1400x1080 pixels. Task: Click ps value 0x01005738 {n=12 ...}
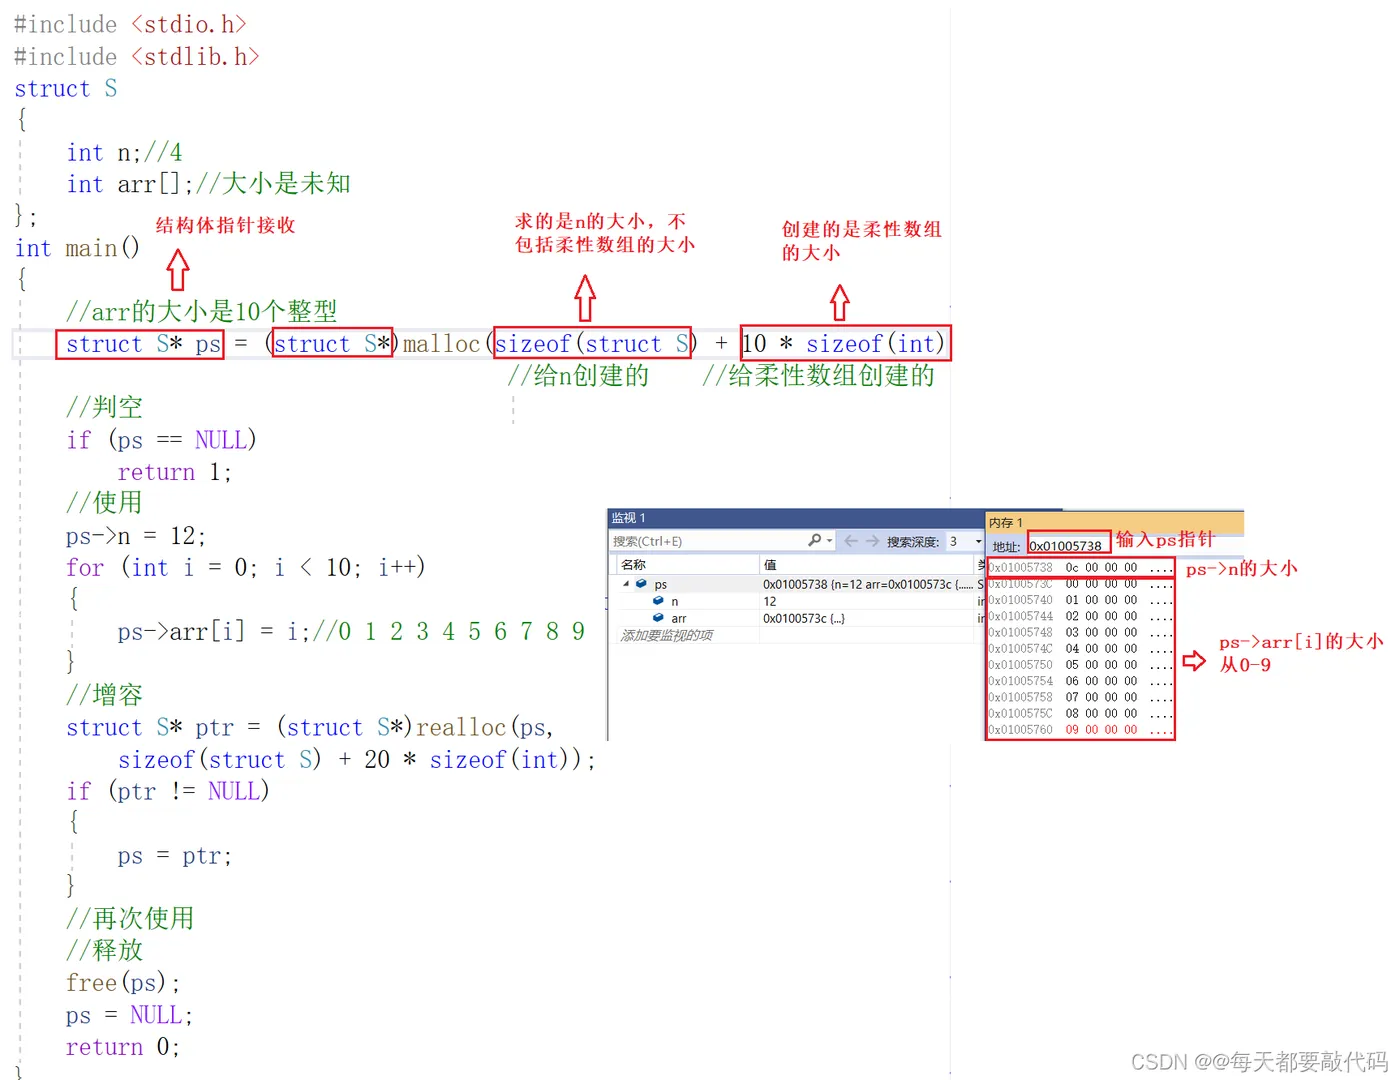(x=866, y=584)
